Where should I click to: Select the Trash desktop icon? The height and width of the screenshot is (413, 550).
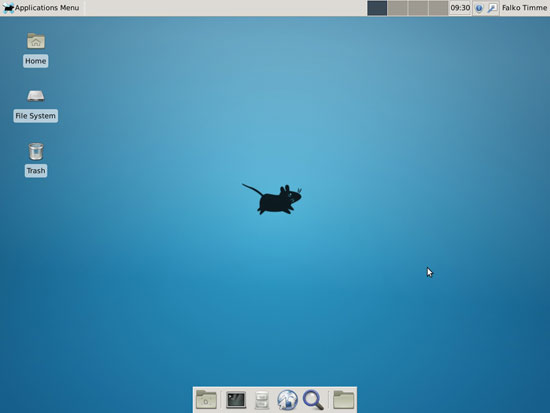tap(36, 152)
